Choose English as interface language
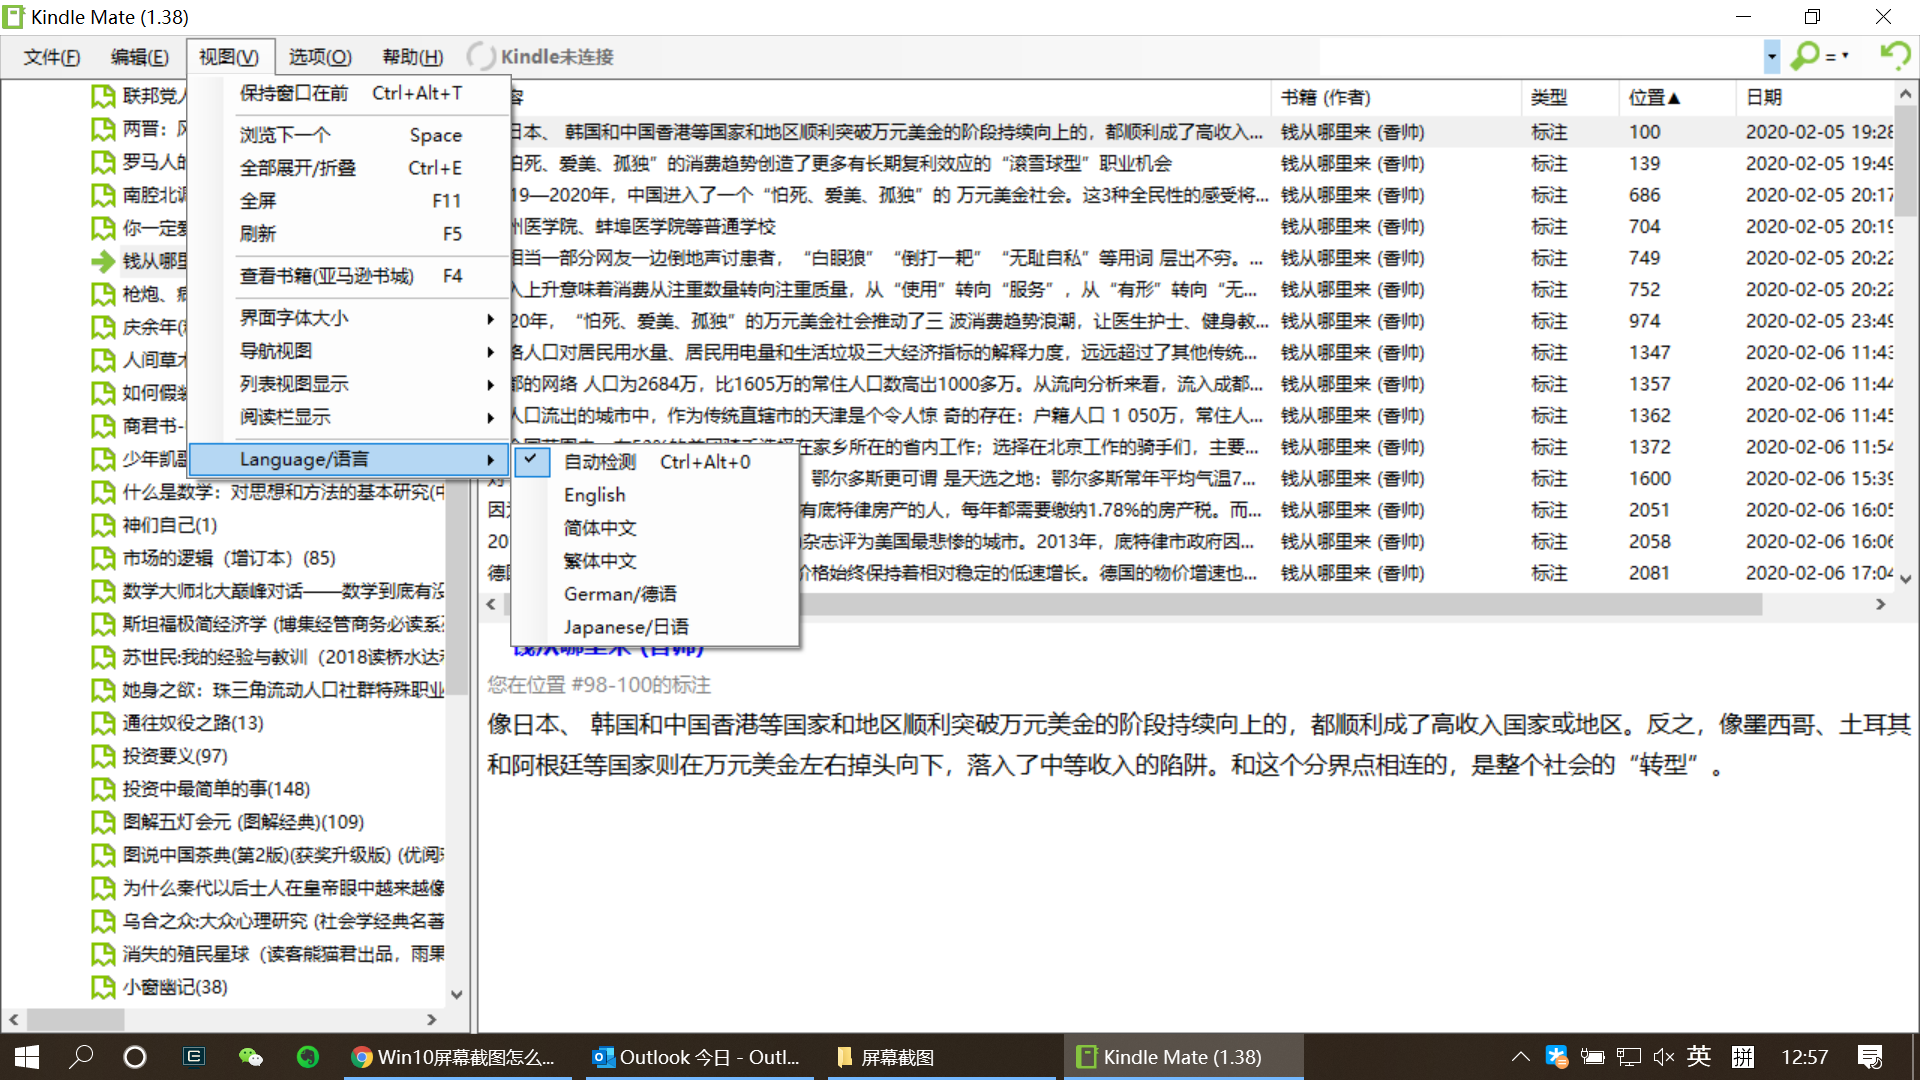This screenshot has width=1920, height=1080. [x=594, y=495]
